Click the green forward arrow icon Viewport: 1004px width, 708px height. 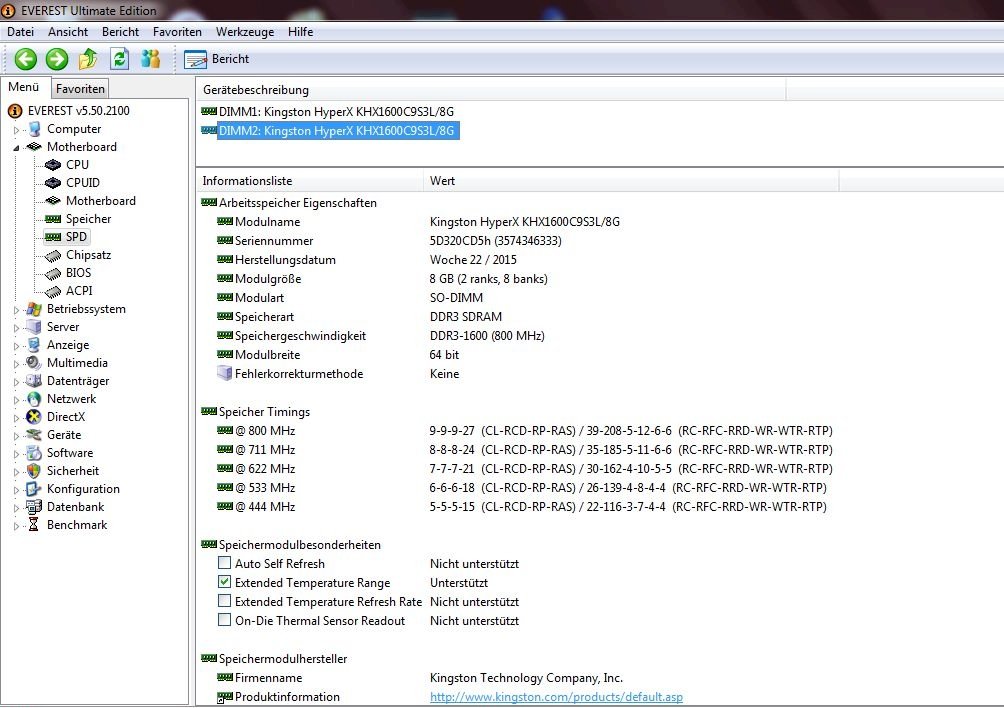pos(57,59)
